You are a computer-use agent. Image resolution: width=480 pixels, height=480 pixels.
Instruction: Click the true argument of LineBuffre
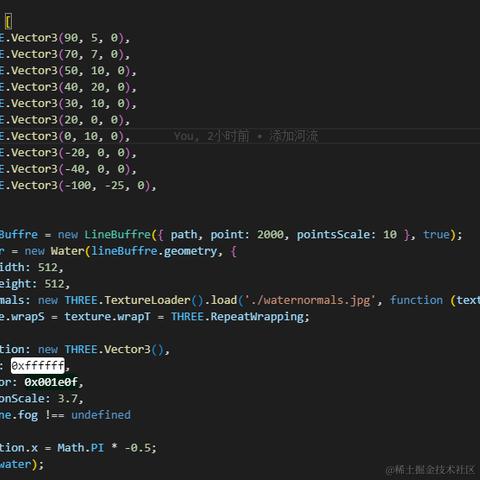436,234
